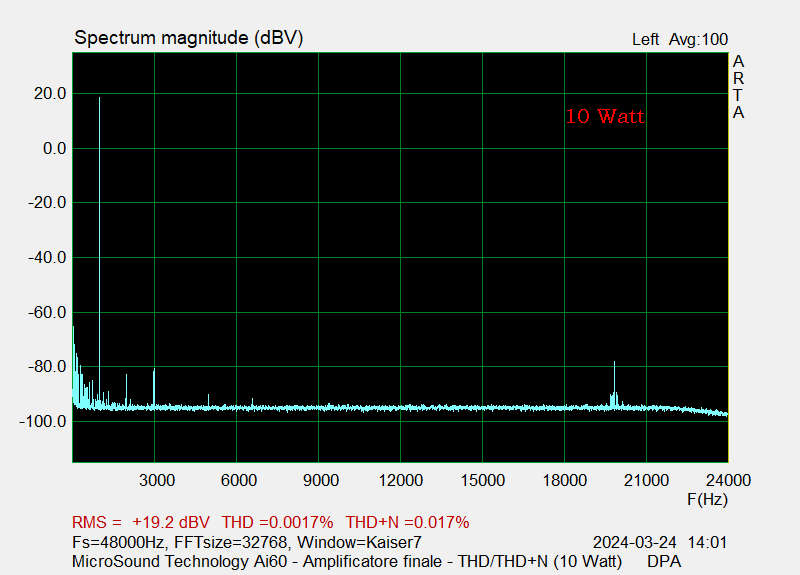The height and width of the screenshot is (575, 800).
Task: Click the -80.0 y-axis value
Action: pyautogui.click(x=47, y=367)
